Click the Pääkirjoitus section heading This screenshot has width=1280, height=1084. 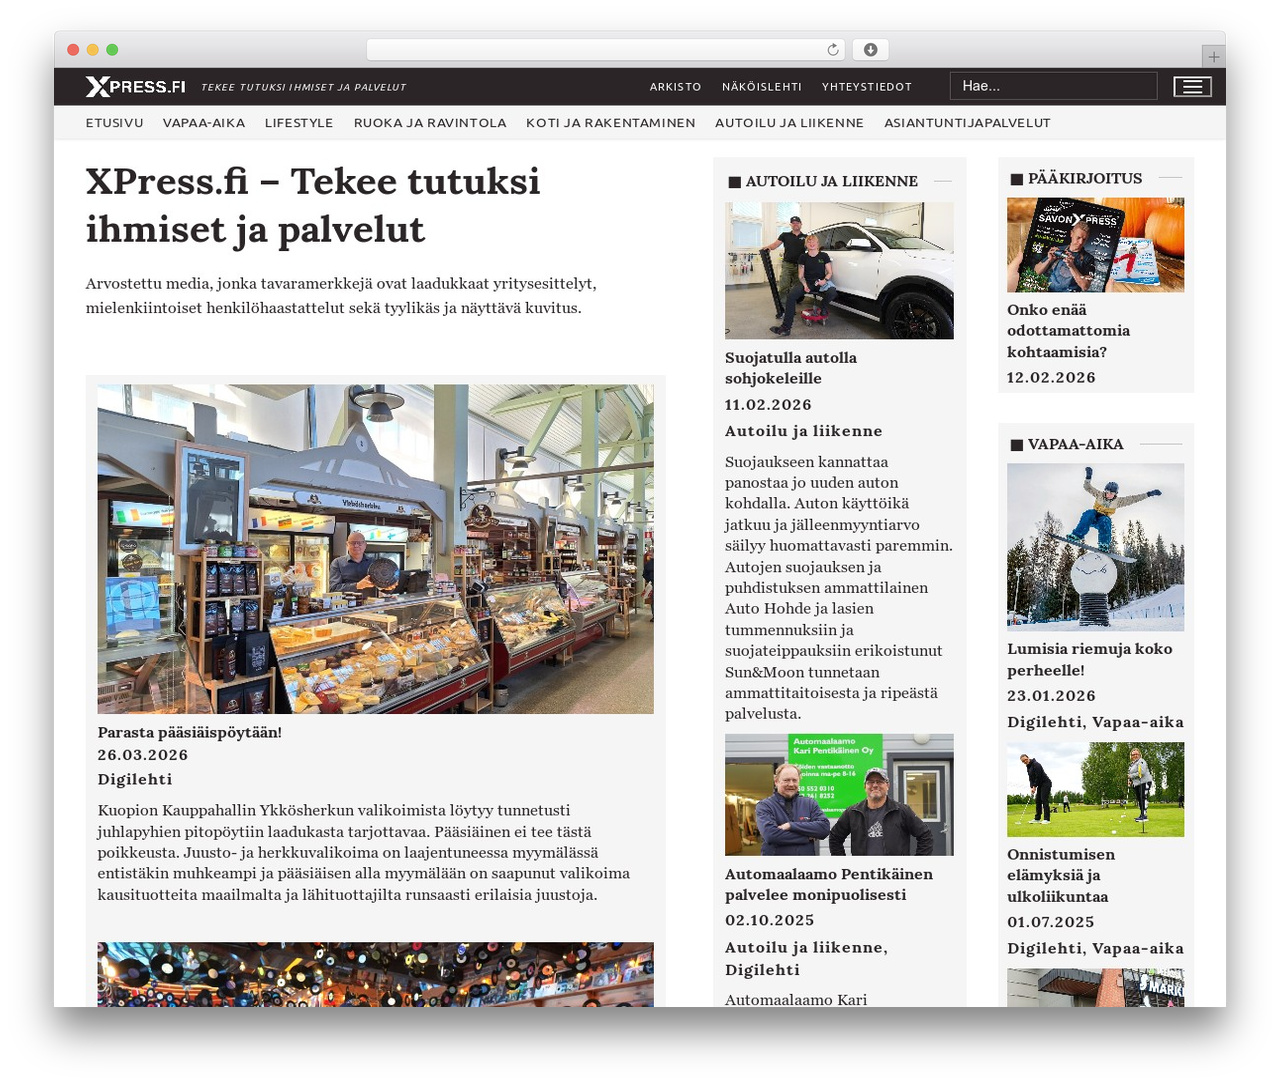point(1085,178)
